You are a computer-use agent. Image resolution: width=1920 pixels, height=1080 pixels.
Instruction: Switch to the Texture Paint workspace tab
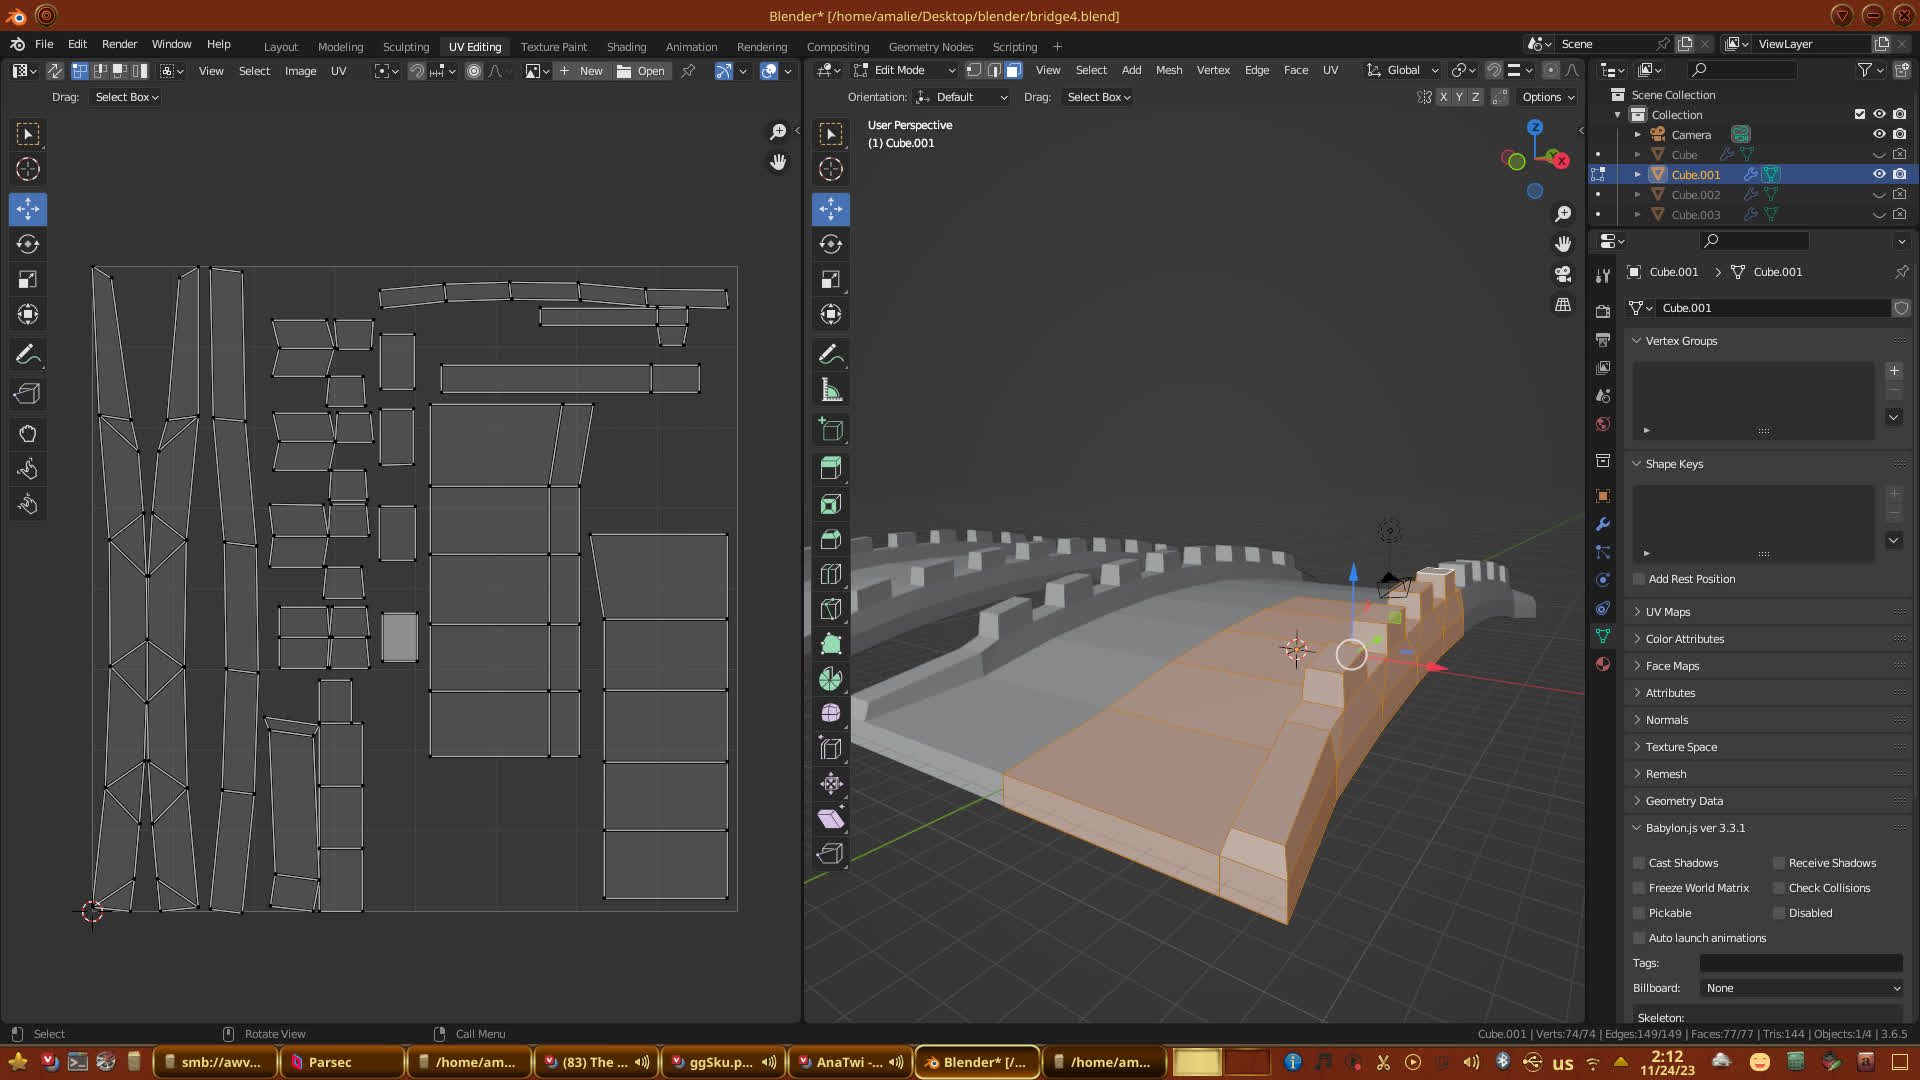pyautogui.click(x=553, y=47)
